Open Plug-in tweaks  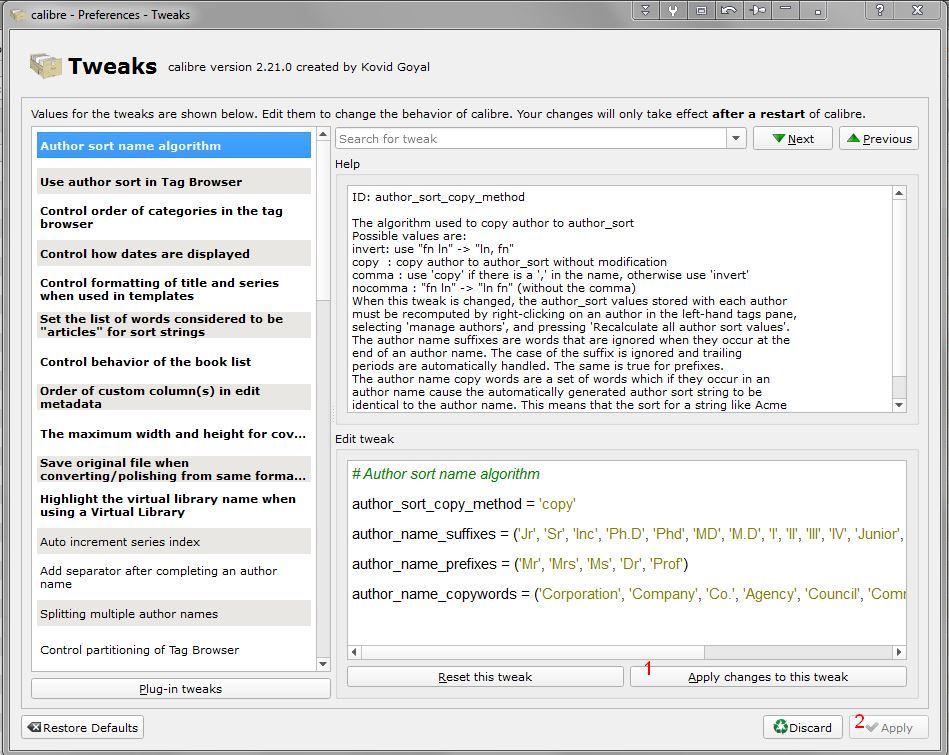180,689
